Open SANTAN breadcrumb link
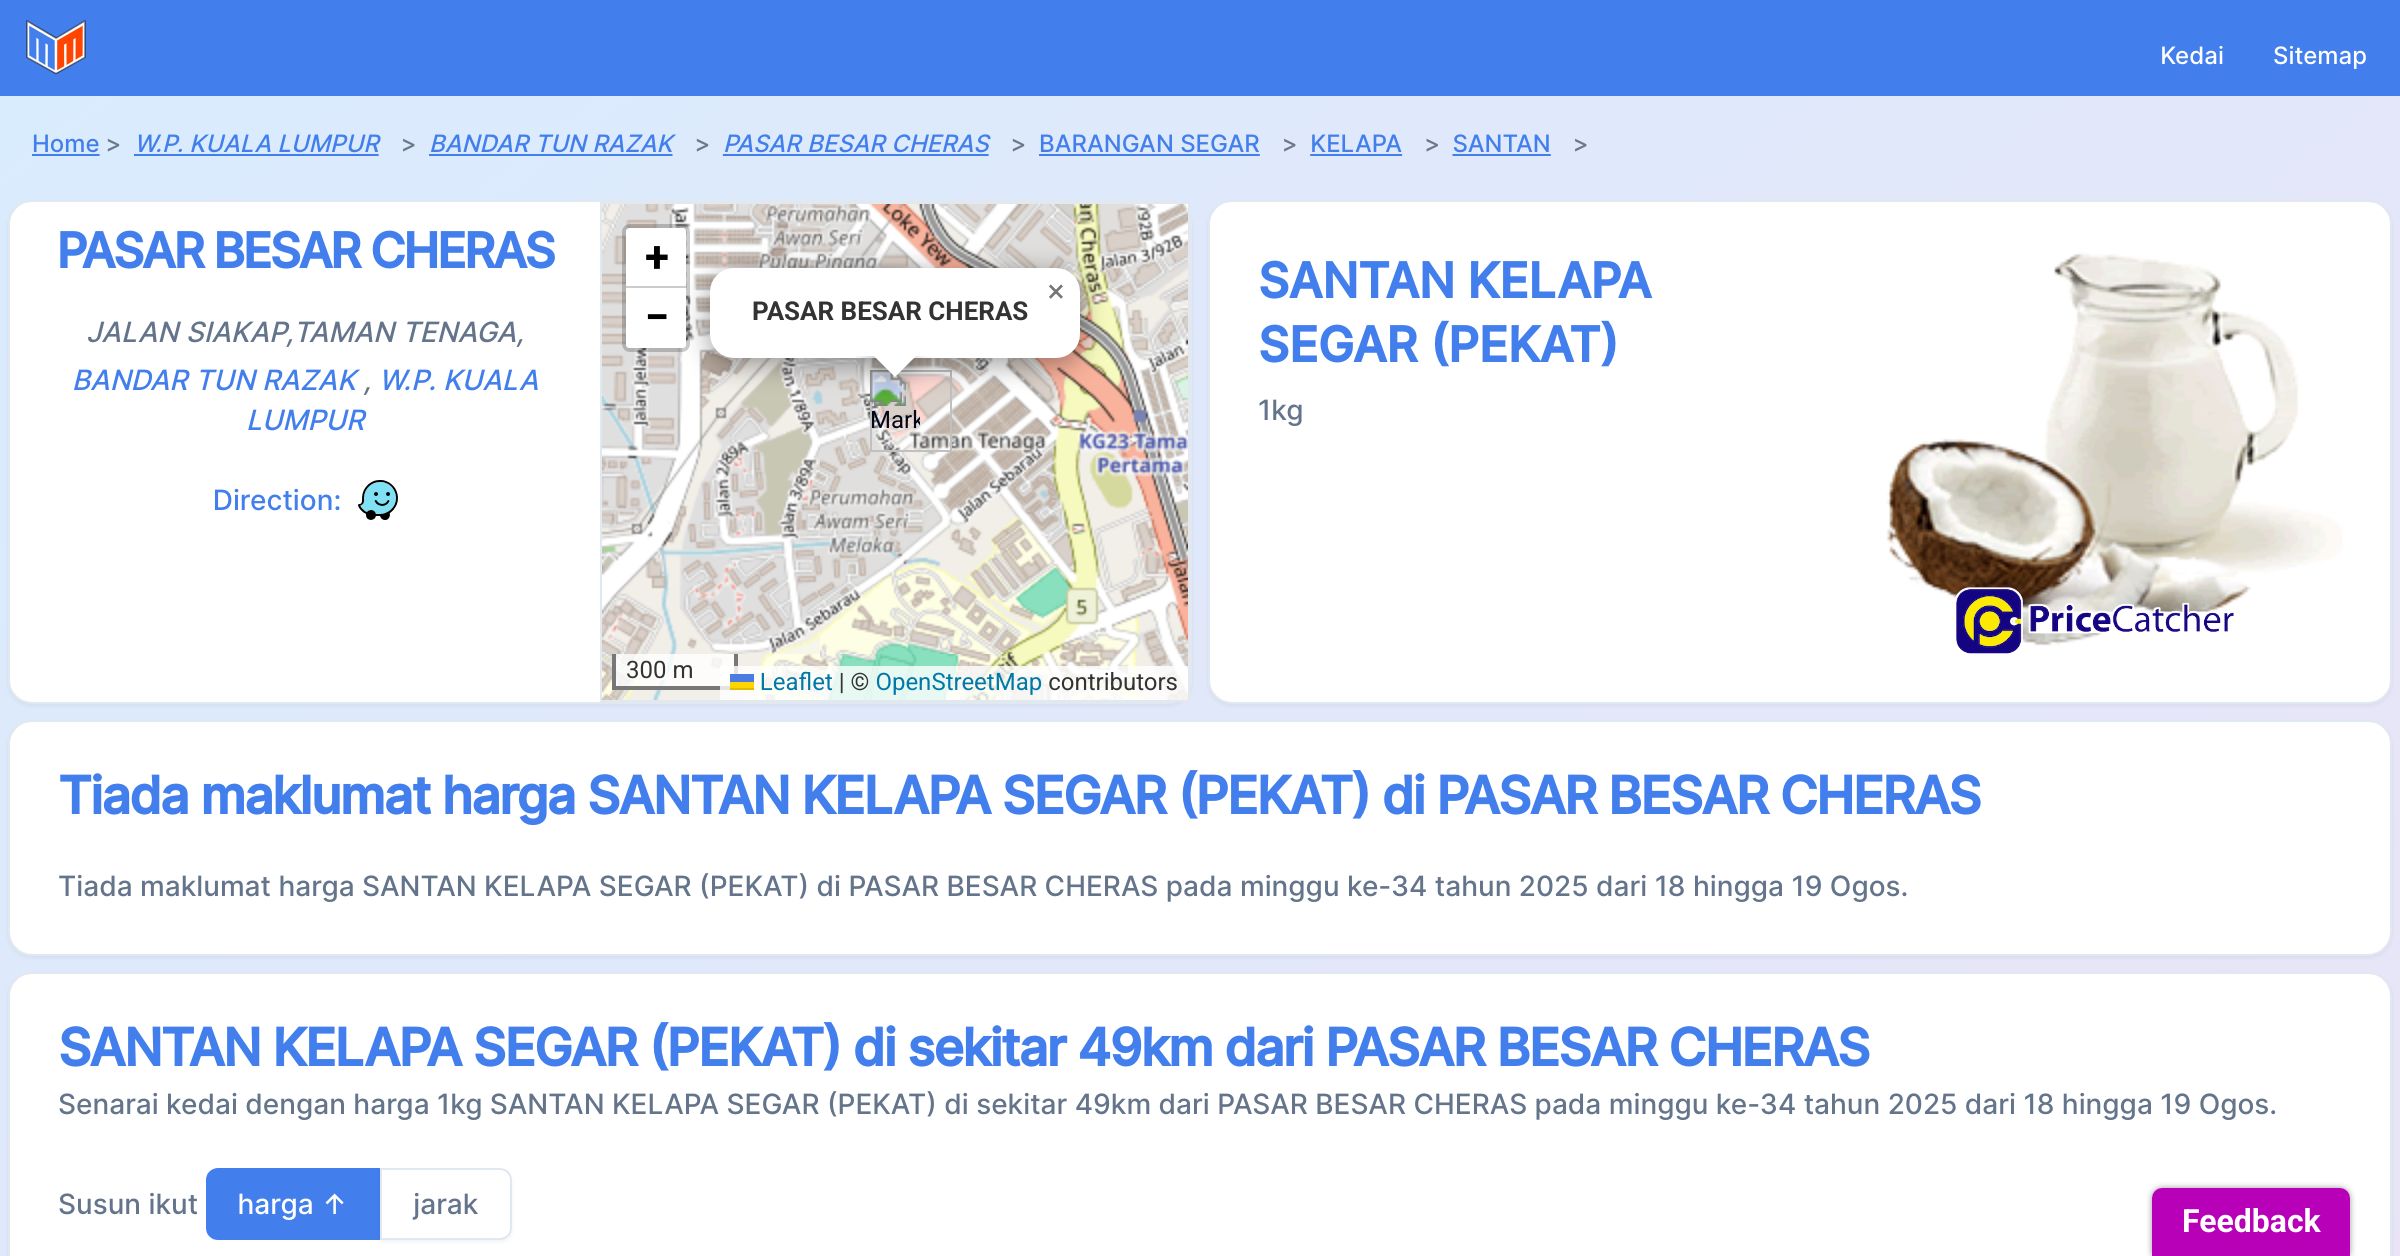This screenshot has width=2400, height=1256. tap(1501, 143)
